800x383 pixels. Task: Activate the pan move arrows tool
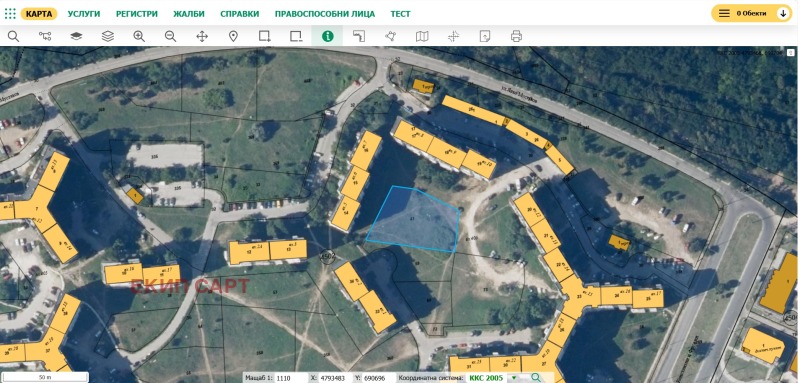point(202,36)
